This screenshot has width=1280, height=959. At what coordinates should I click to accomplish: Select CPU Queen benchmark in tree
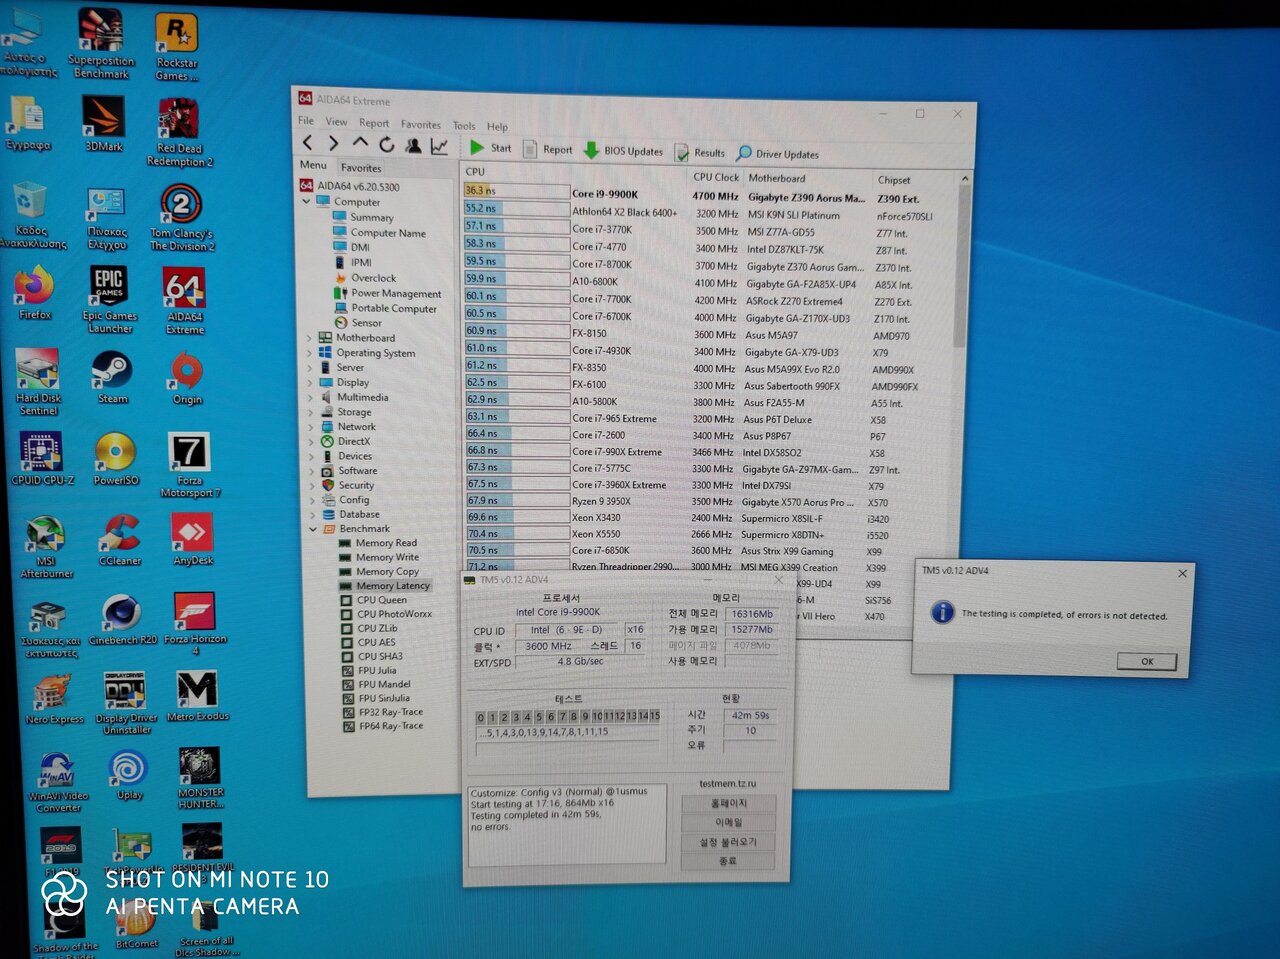381,600
